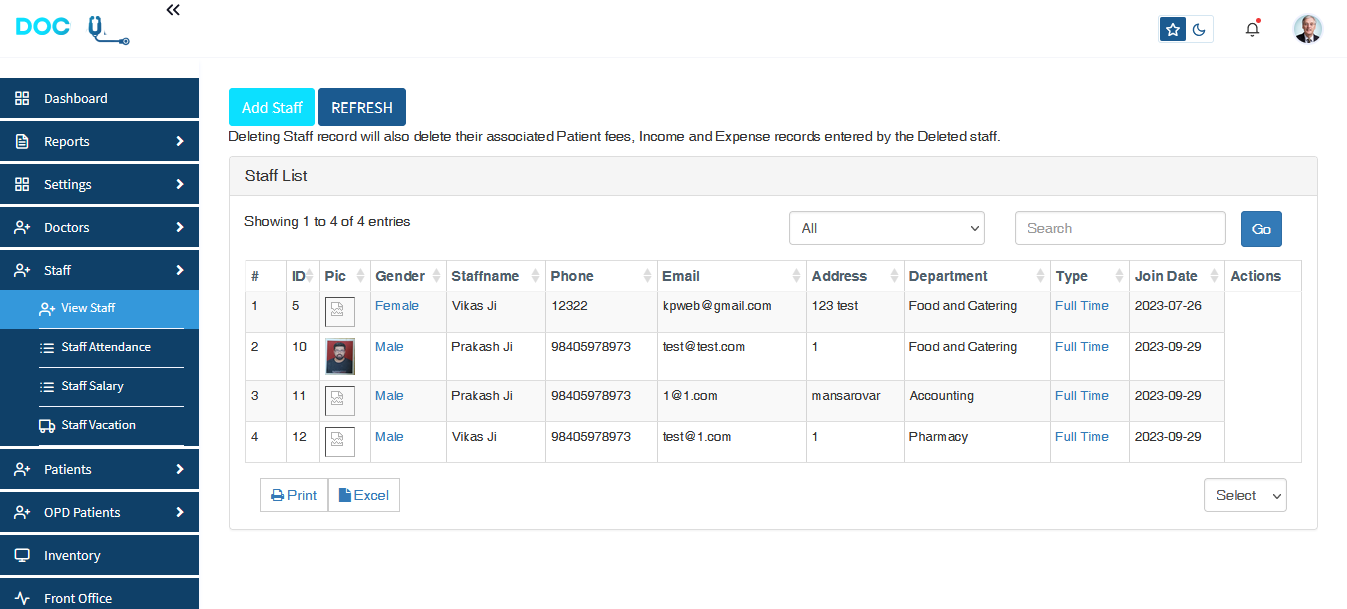
Task: Focus the Search input field
Action: coord(1120,228)
